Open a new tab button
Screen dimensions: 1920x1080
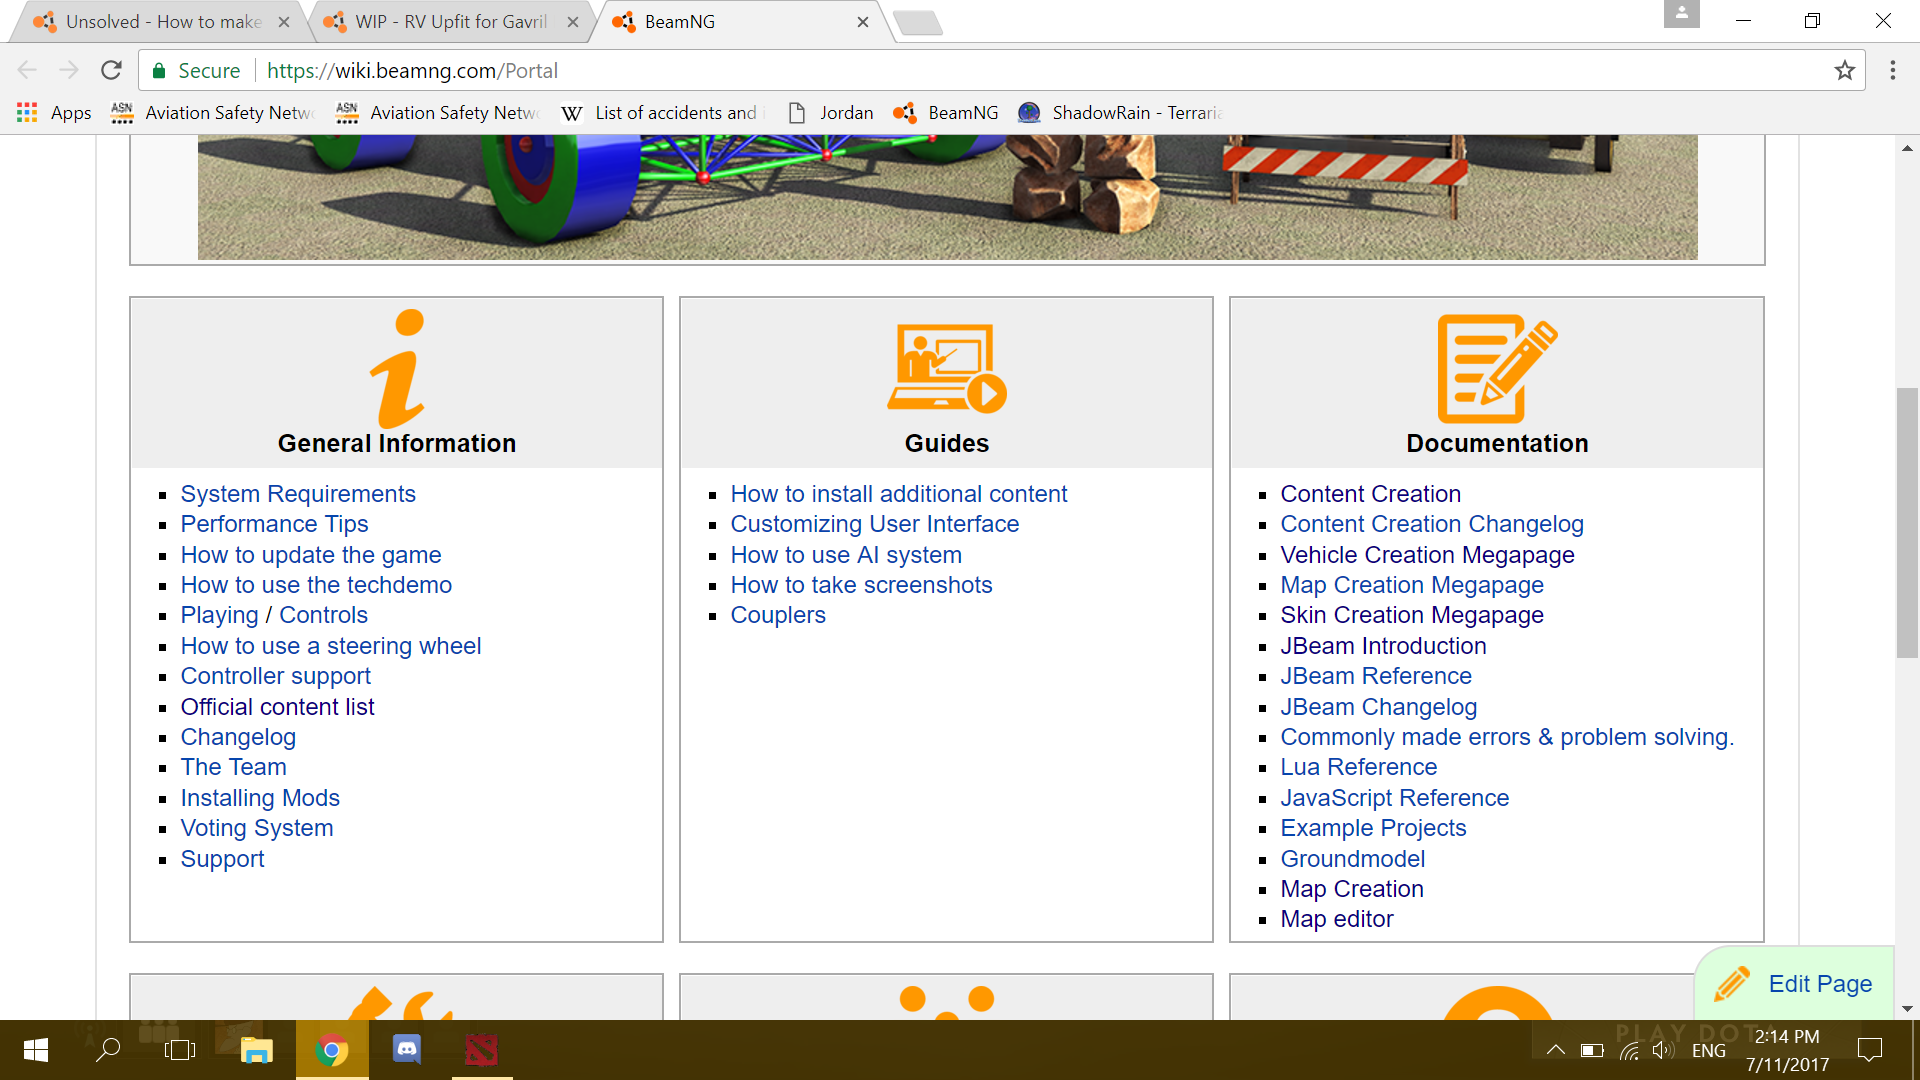click(x=918, y=23)
